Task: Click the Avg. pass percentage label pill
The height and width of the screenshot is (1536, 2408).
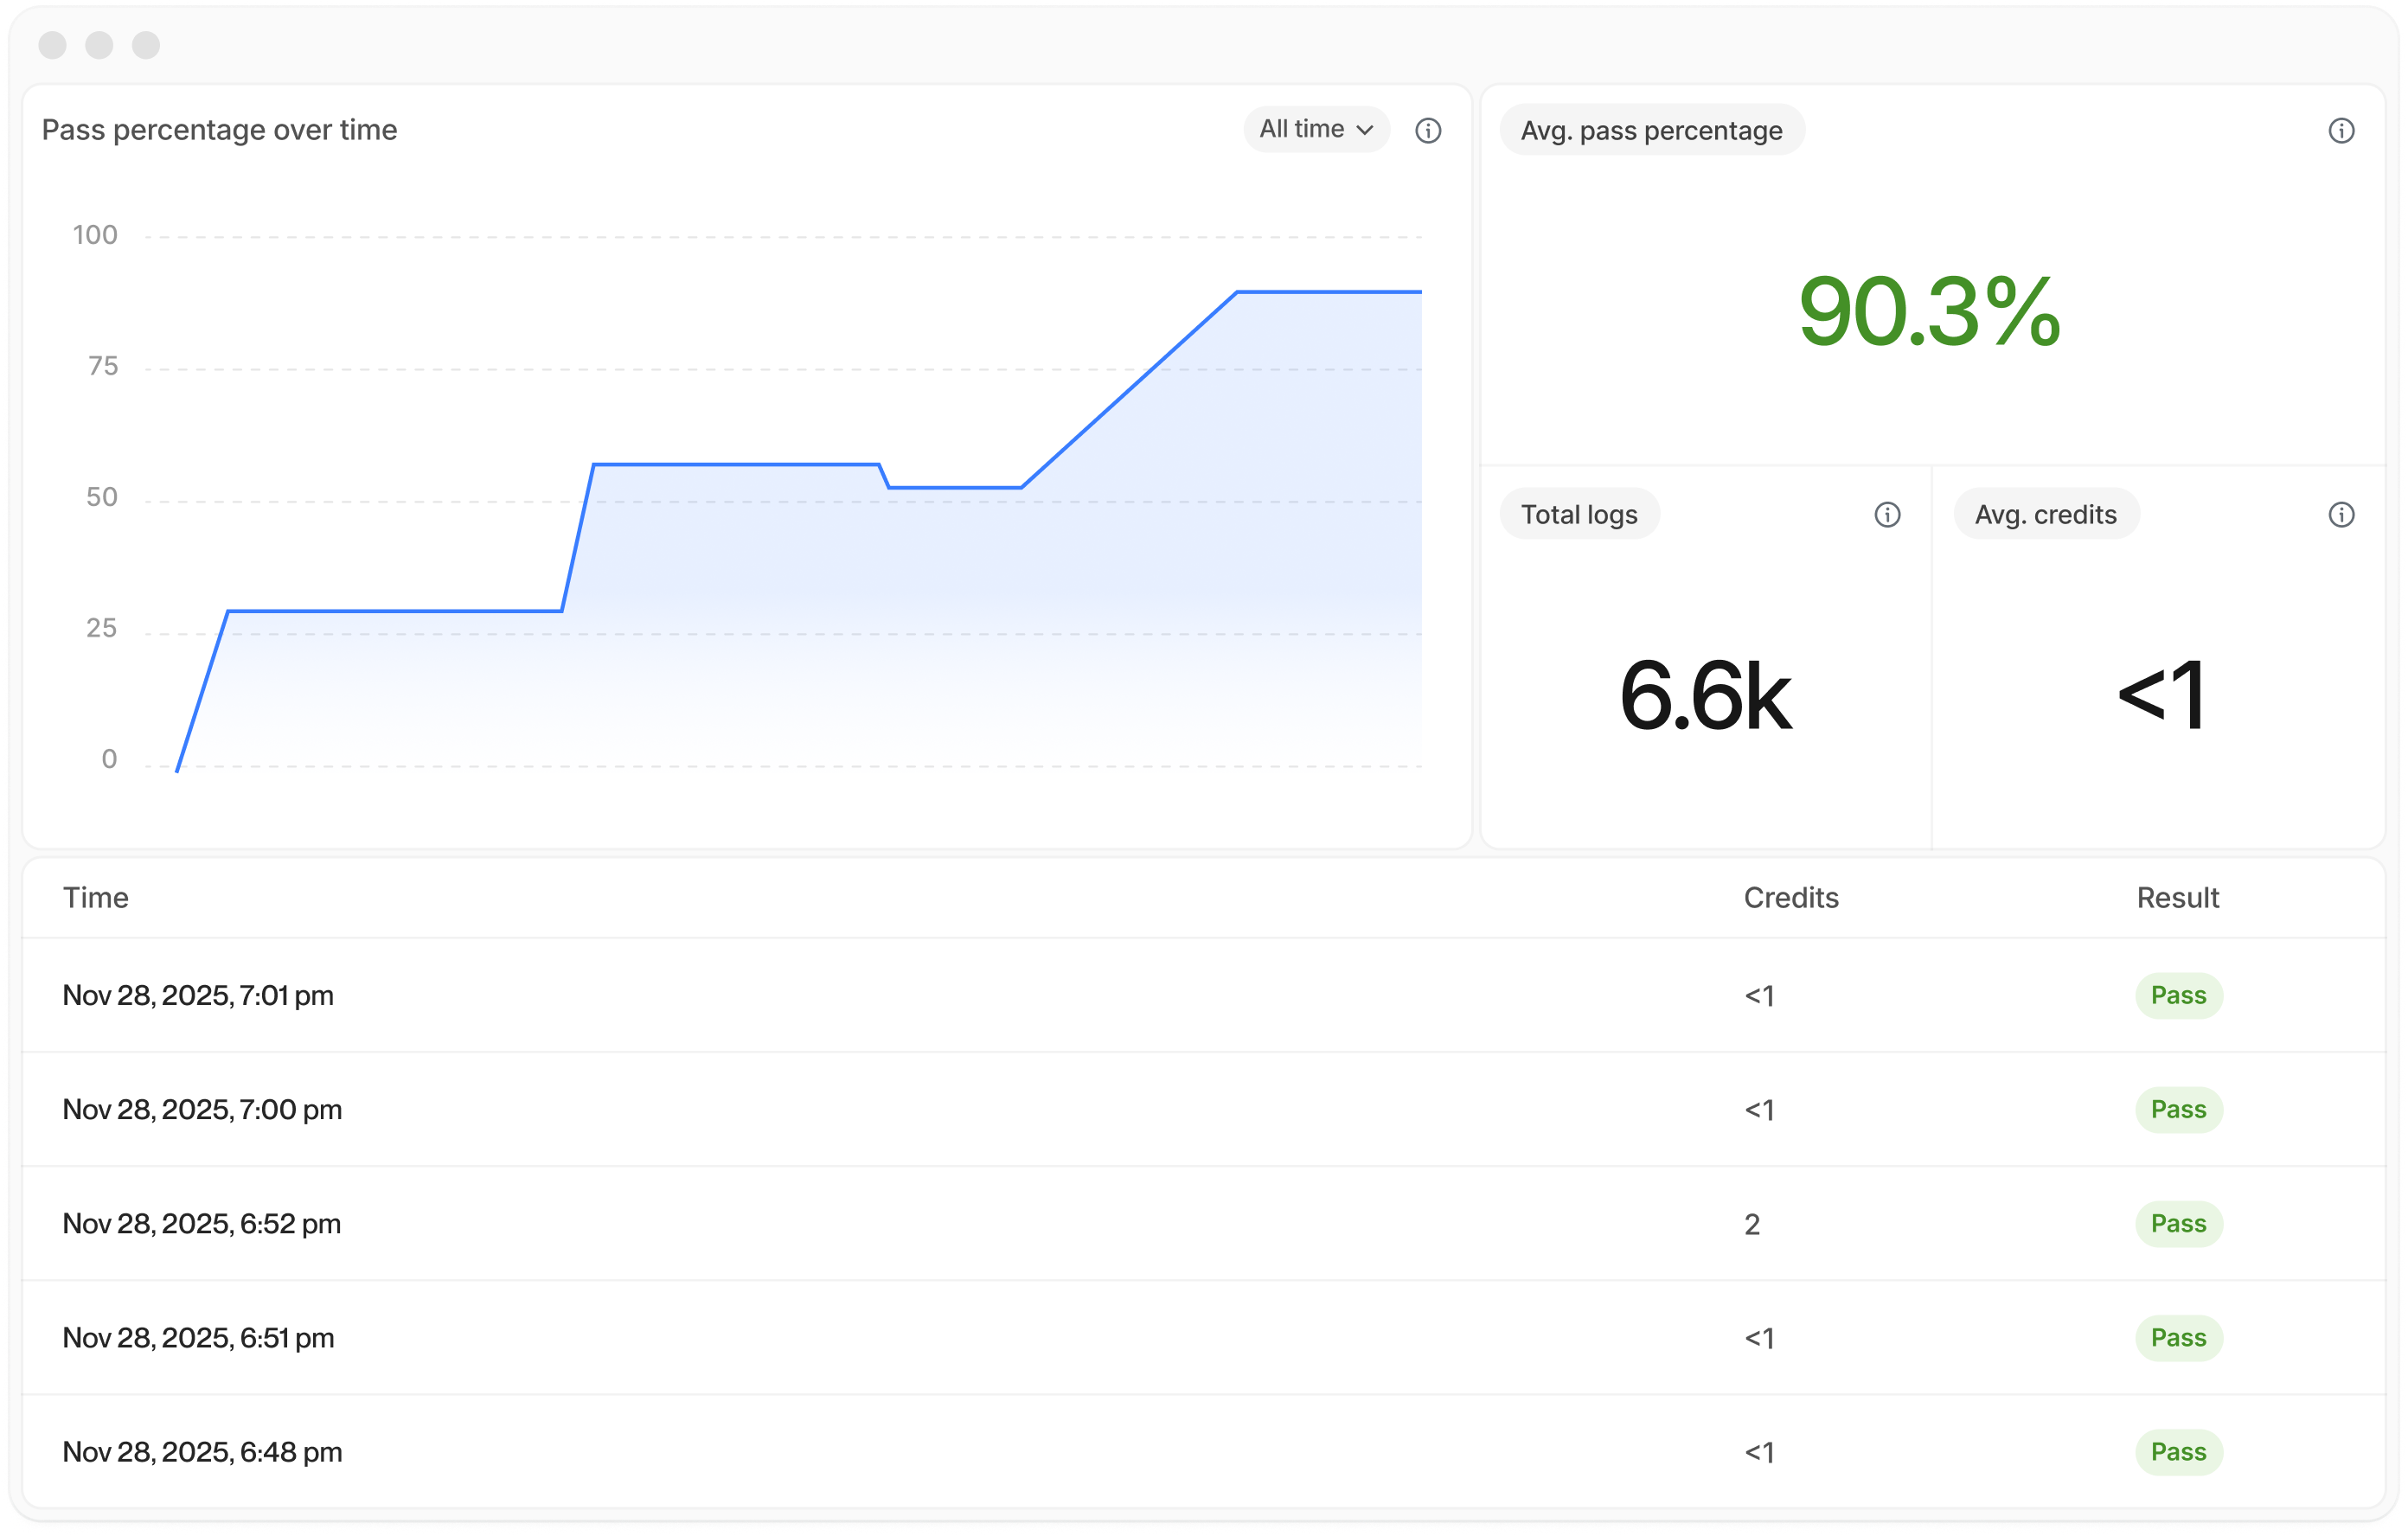Action: 1651,130
